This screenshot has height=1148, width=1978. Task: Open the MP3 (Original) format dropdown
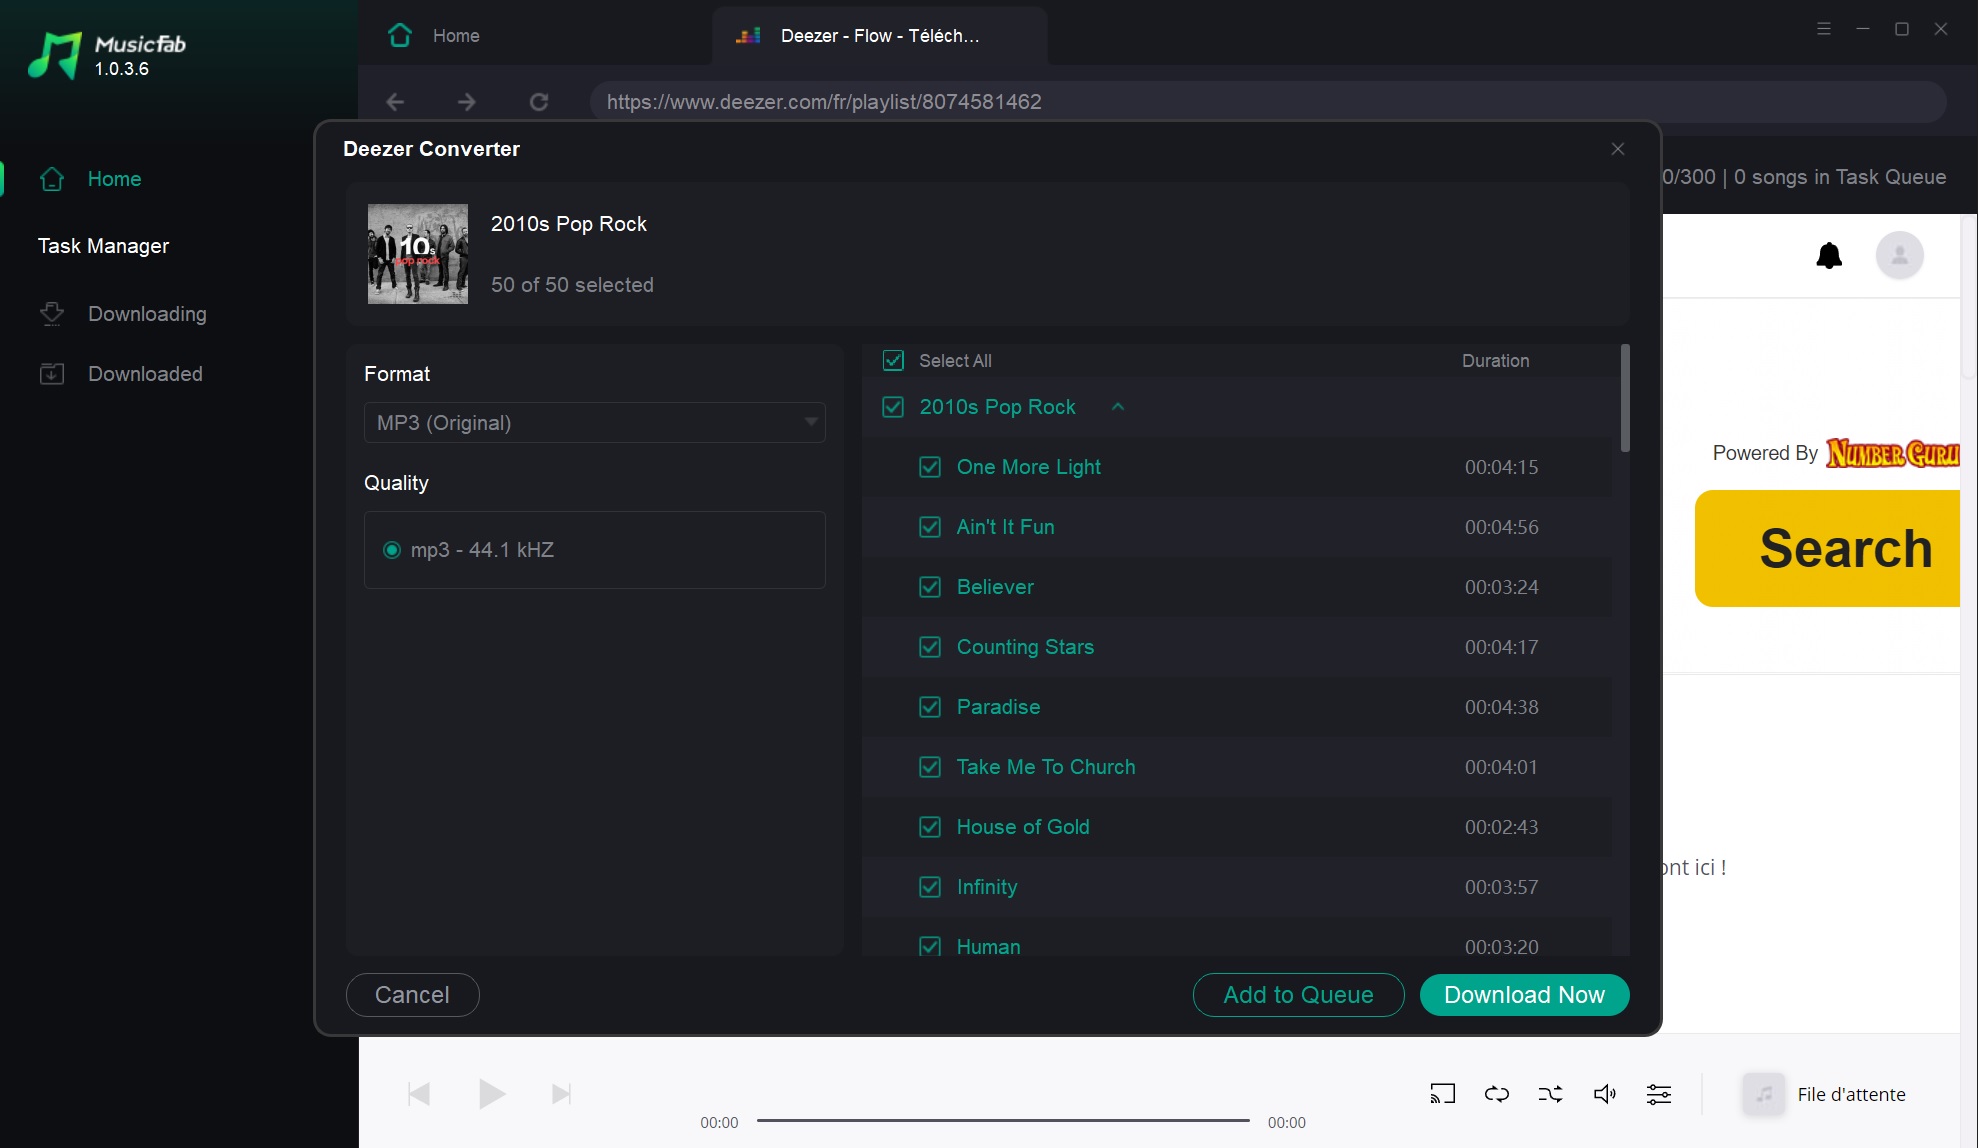(x=595, y=423)
